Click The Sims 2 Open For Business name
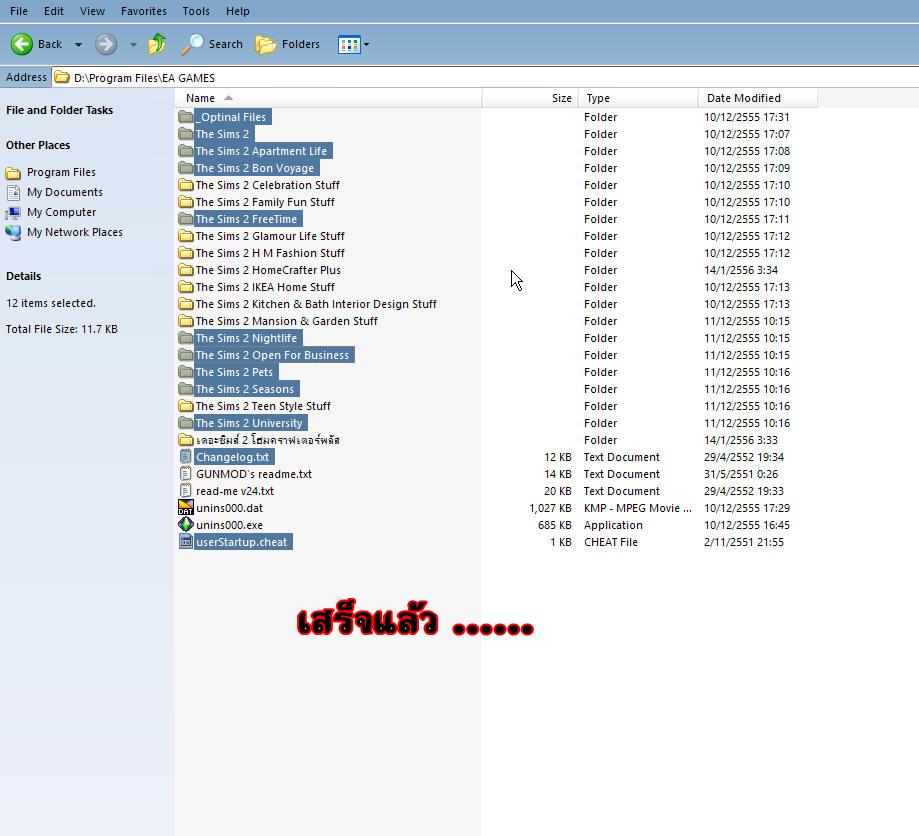Image resolution: width=919 pixels, height=836 pixels. tap(273, 355)
